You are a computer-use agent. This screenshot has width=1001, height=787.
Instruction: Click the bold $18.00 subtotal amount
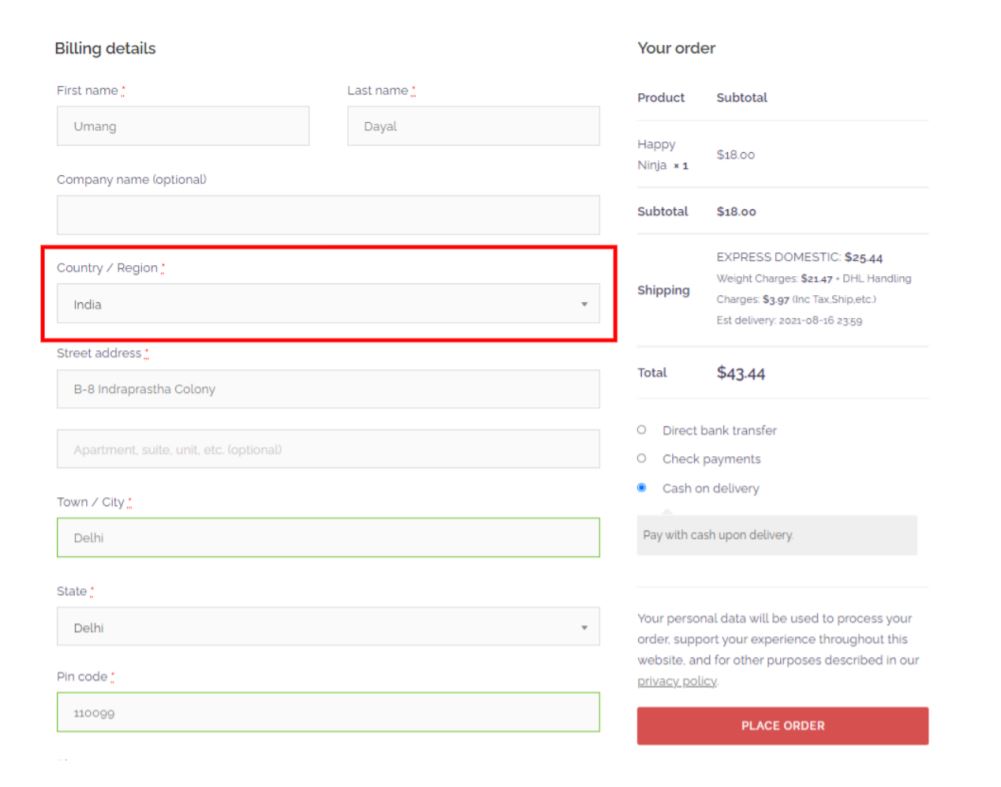coord(736,211)
